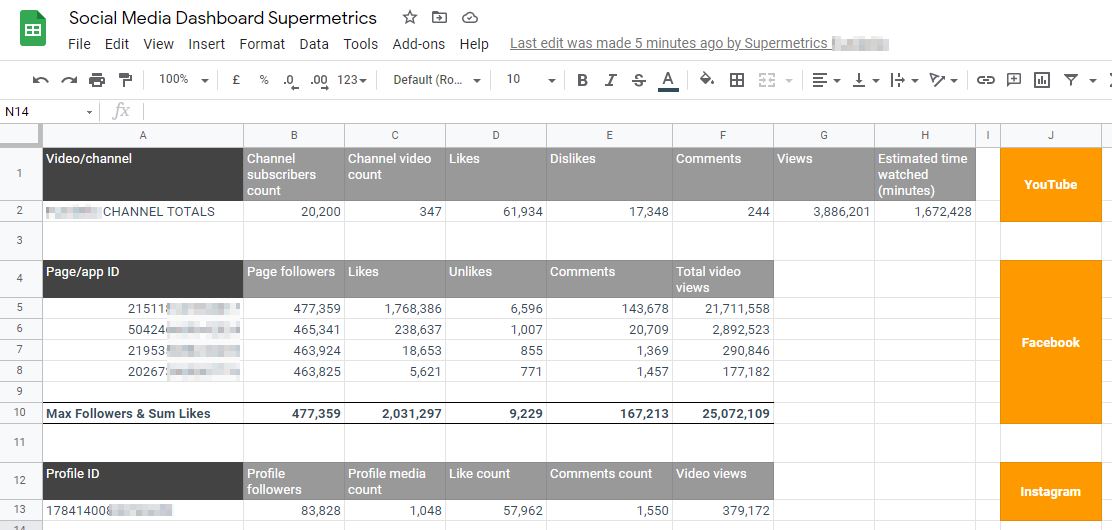Select the cell with 83,828

pos(294,510)
